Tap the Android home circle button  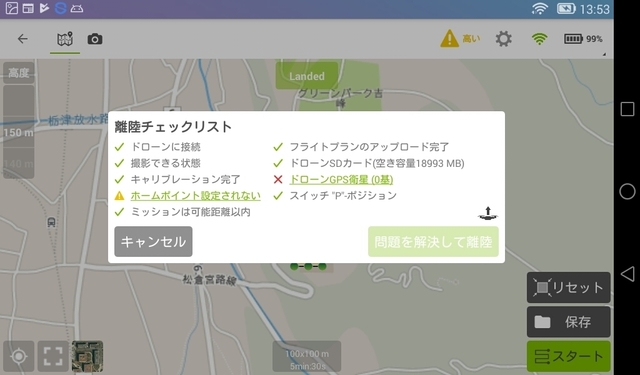[627, 191]
